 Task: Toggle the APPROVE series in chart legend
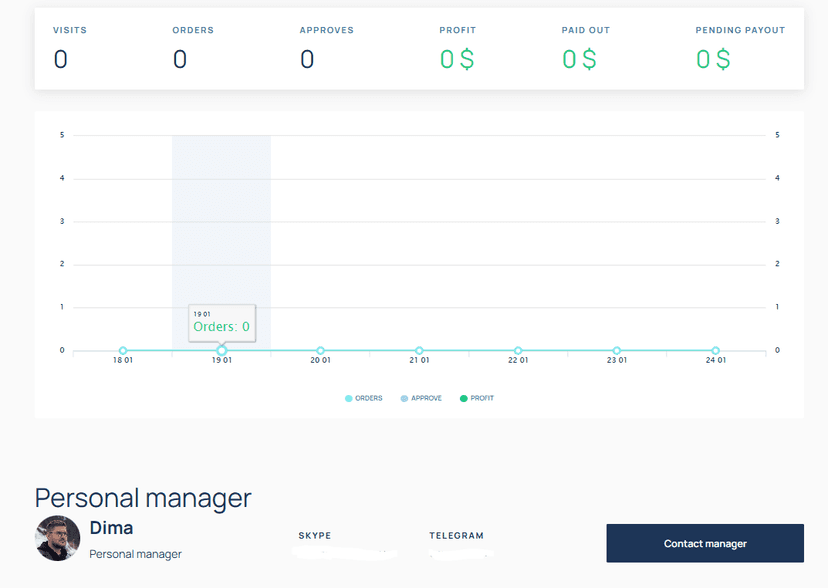(x=421, y=398)
